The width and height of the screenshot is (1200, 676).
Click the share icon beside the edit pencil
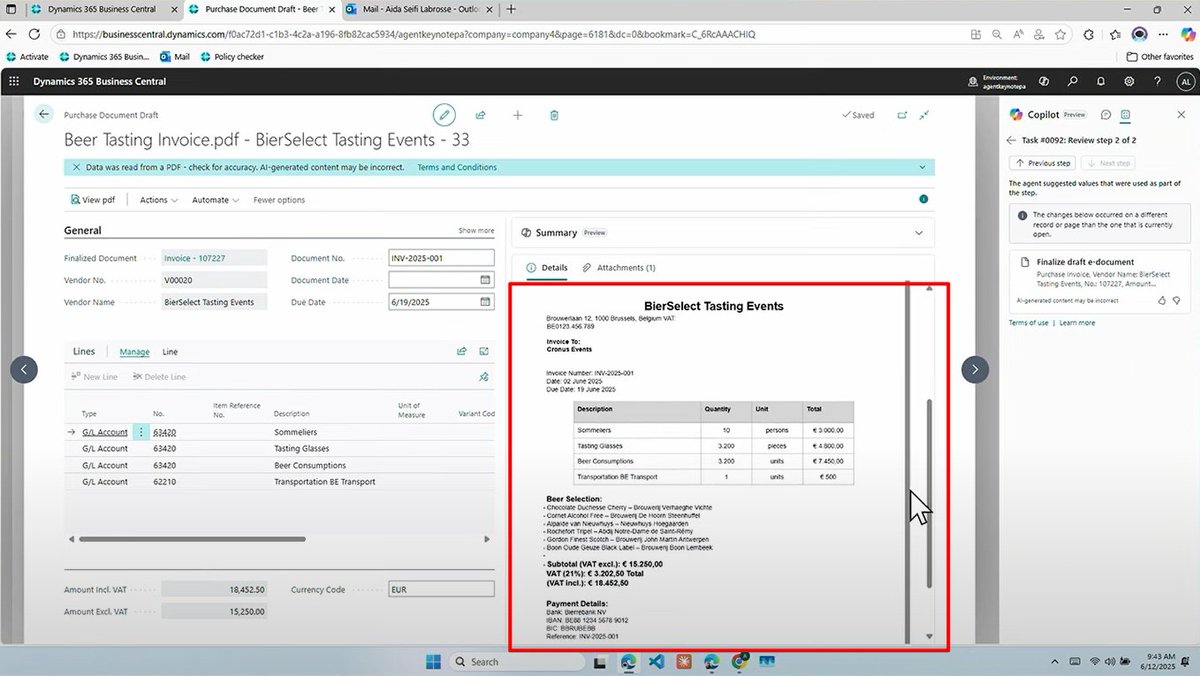(481, 115)
